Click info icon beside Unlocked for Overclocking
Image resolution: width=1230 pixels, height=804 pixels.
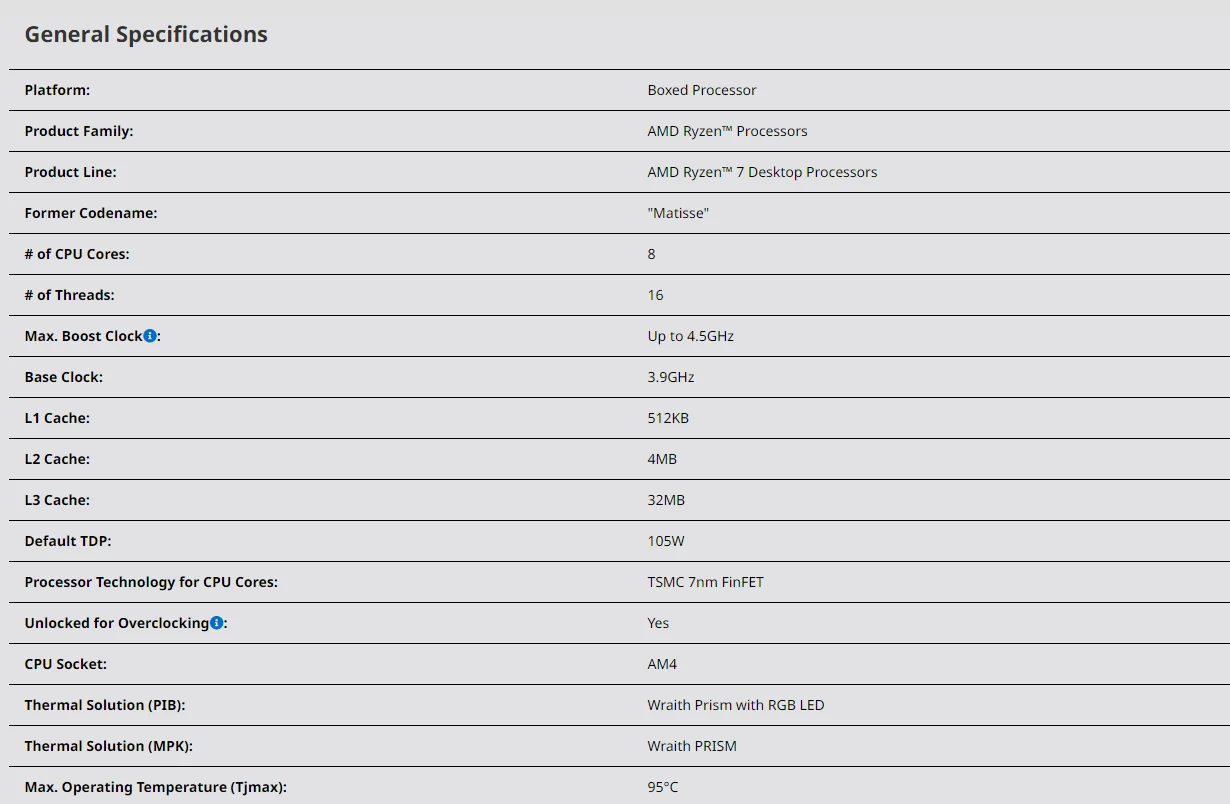point(217,623)
